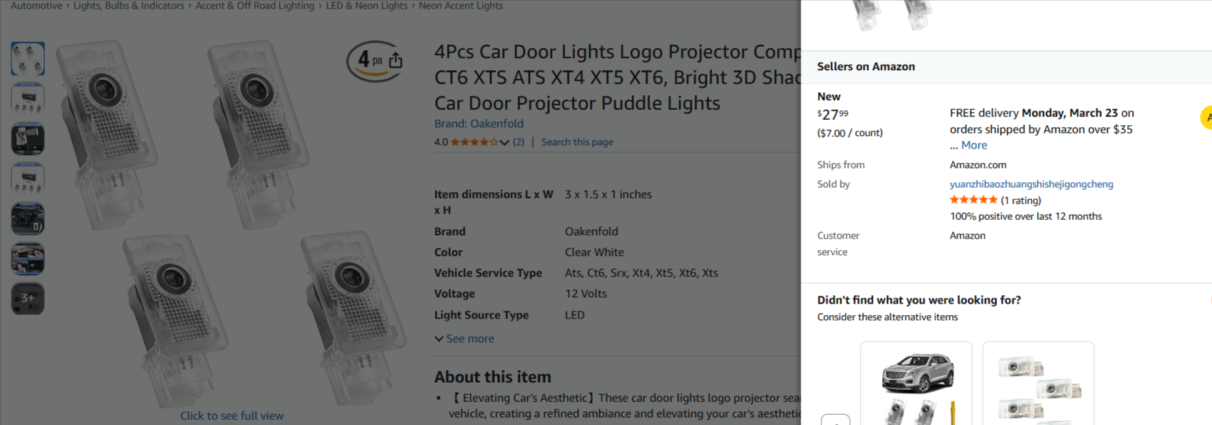Navigate to Accent & Off Road Lighting
Screen dimensions: 1212x425
tap(255, 6)
